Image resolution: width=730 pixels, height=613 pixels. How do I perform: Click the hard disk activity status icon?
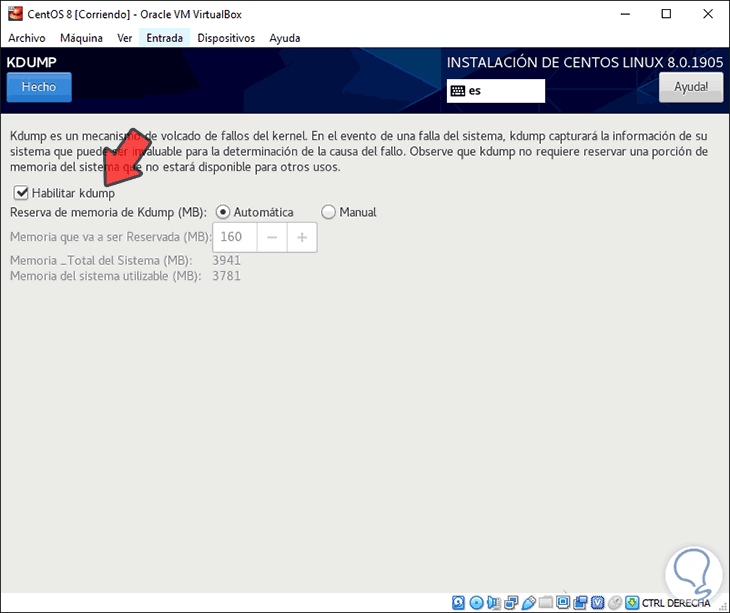coord(458,603)
